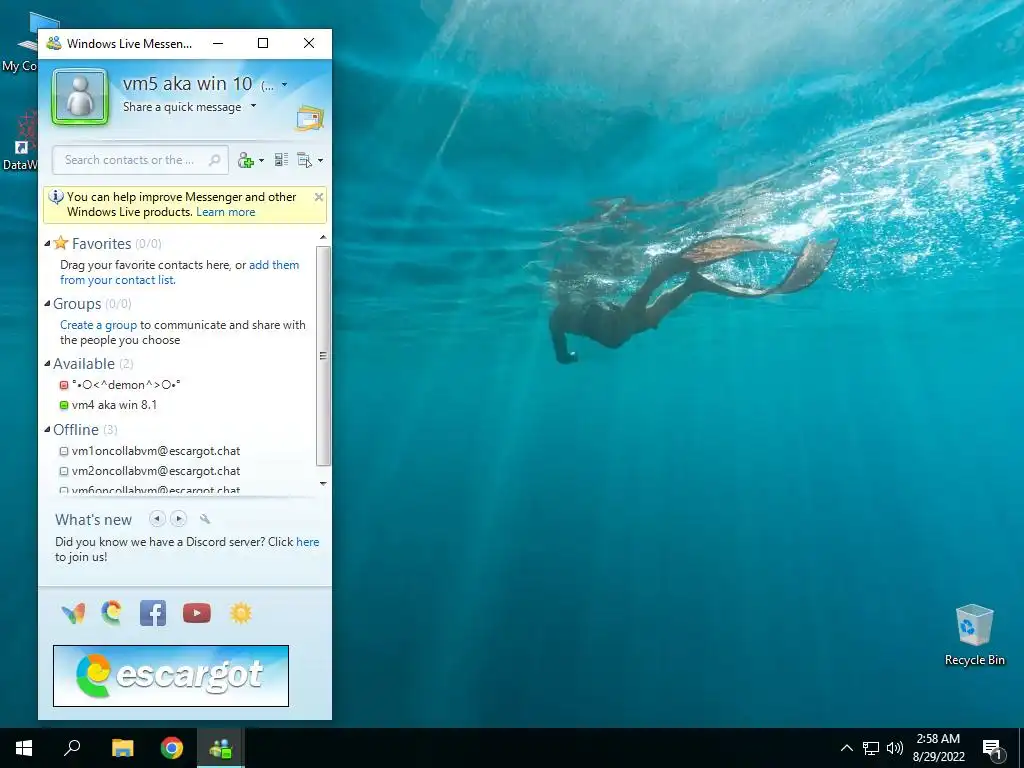Click busy status icon beside demon contact

[64, 385]
